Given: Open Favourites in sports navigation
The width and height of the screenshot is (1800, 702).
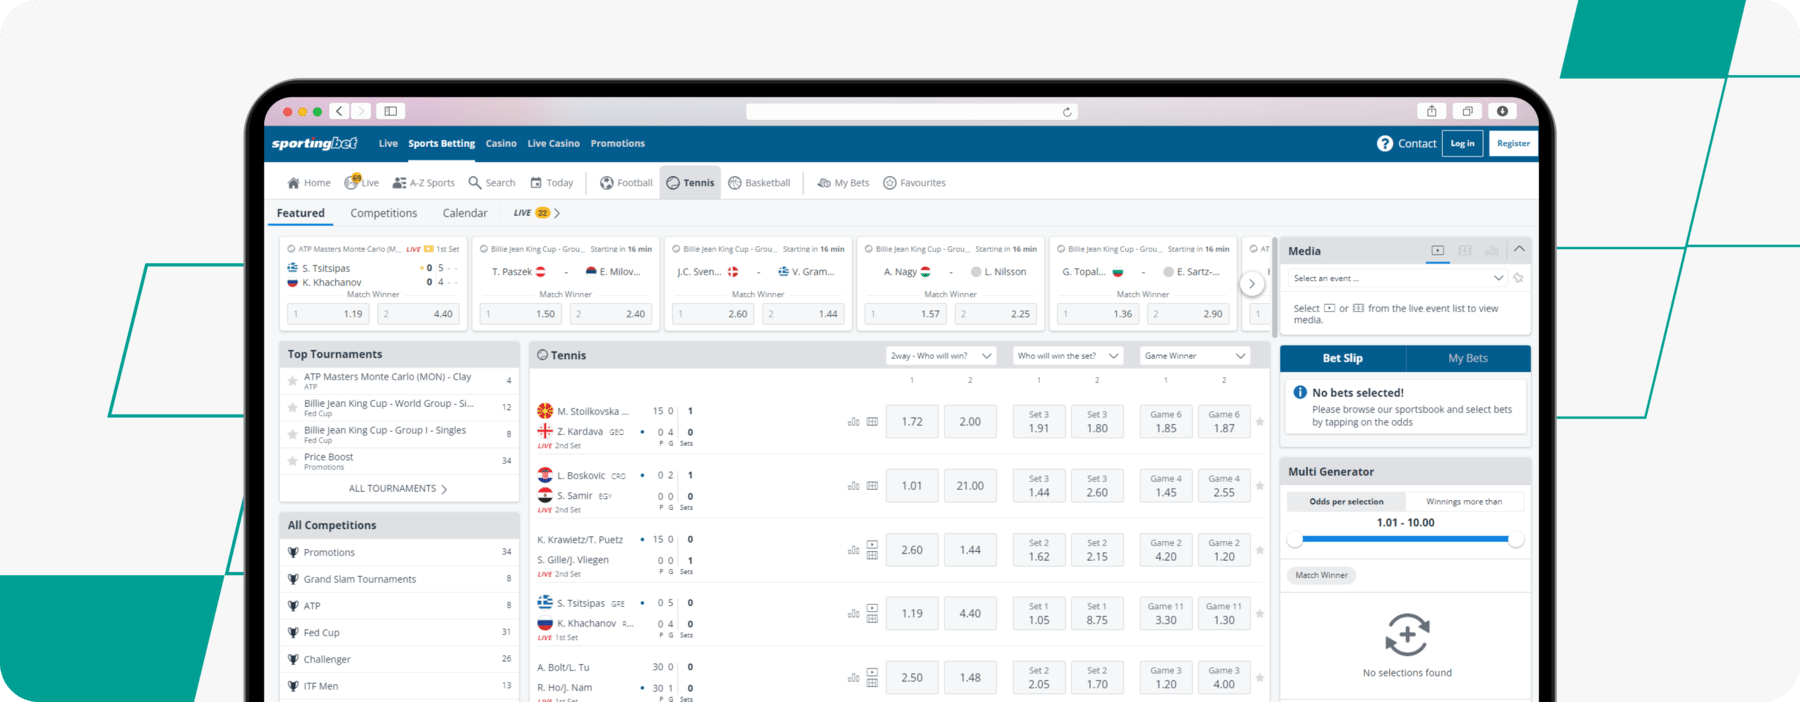Looking at the screenshot, I should (x=914, y=183).
